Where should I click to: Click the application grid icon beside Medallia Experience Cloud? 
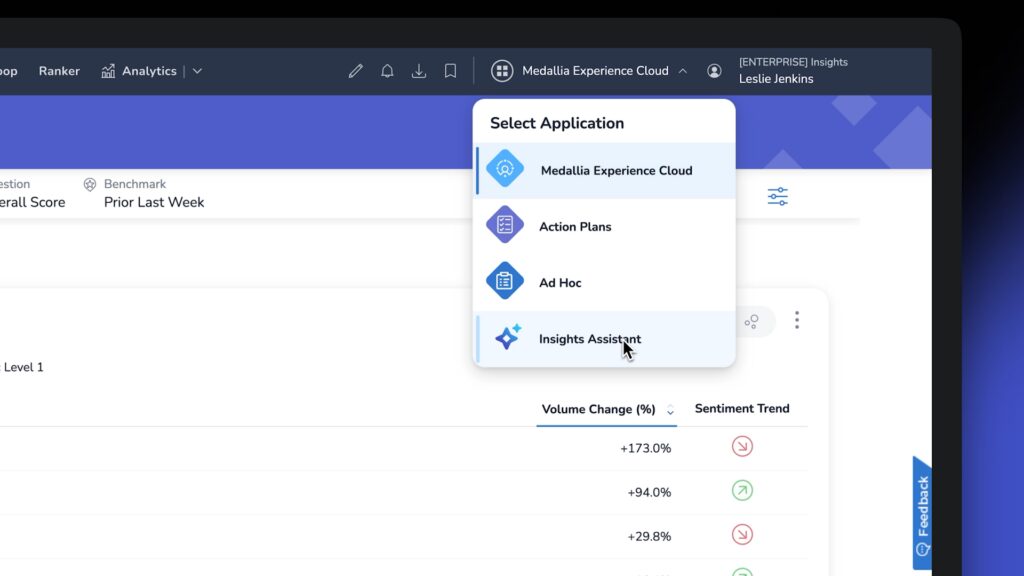tap(502, 71)
